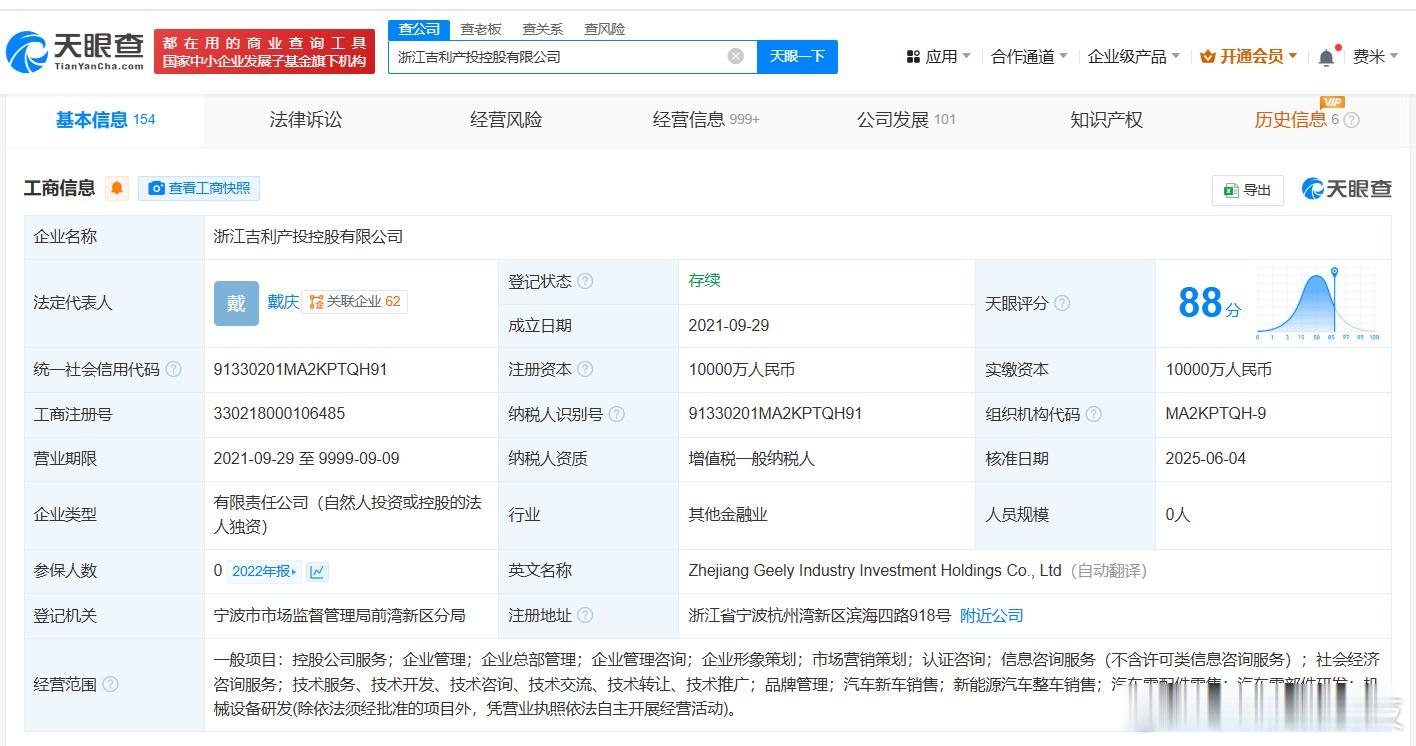Screen dimensions: 1416x746
Task: Click help icon next to 登记状态
Action: tap(585, 282)
